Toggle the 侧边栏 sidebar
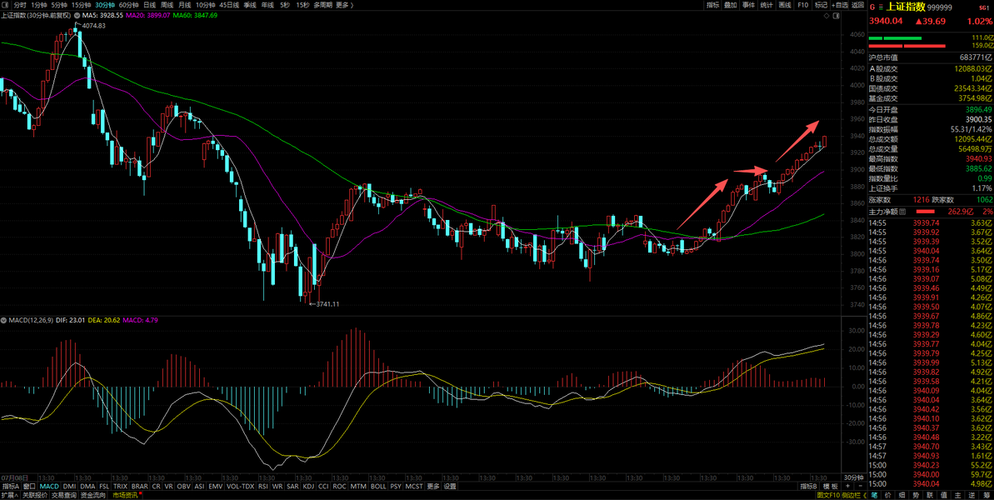The height and width of the screenshot is (500, 994). click(852, 495)
